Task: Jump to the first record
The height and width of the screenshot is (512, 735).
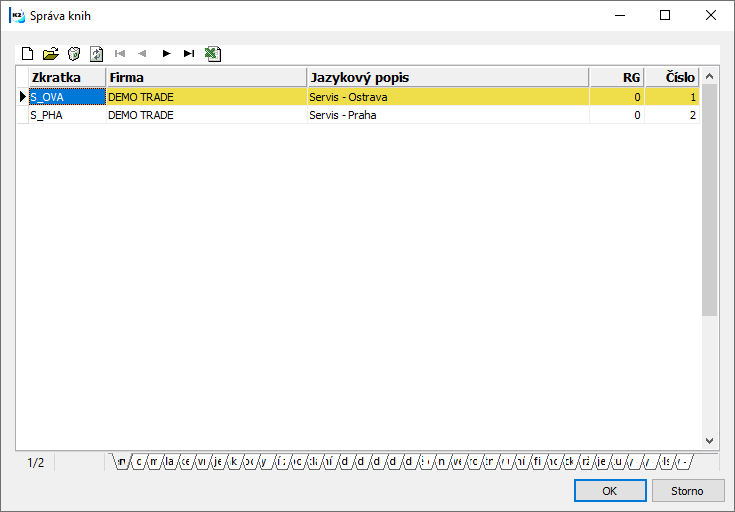Action: click(x=120, y=53)
